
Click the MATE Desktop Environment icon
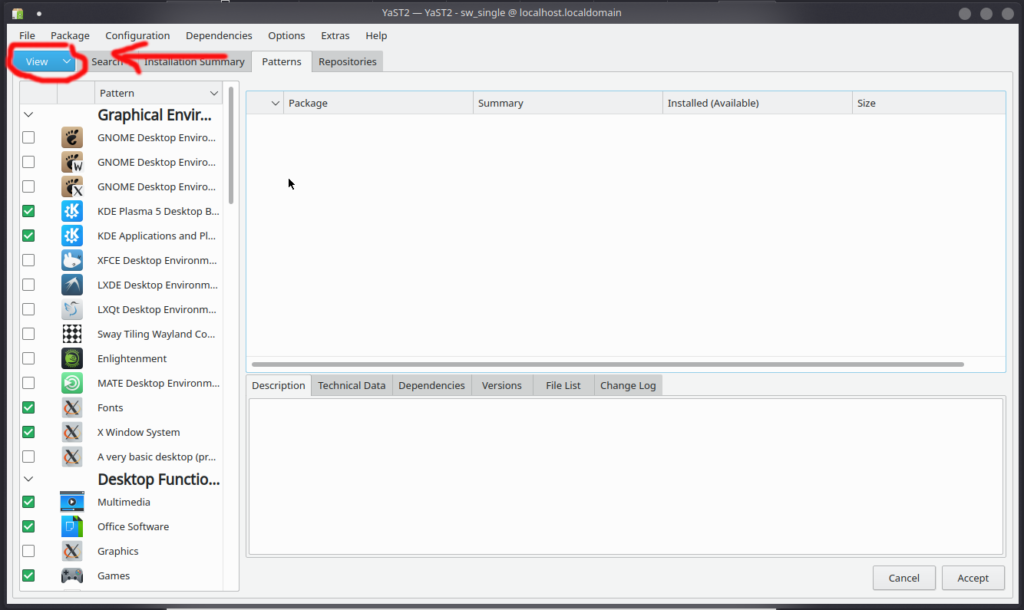click(72, 383)
